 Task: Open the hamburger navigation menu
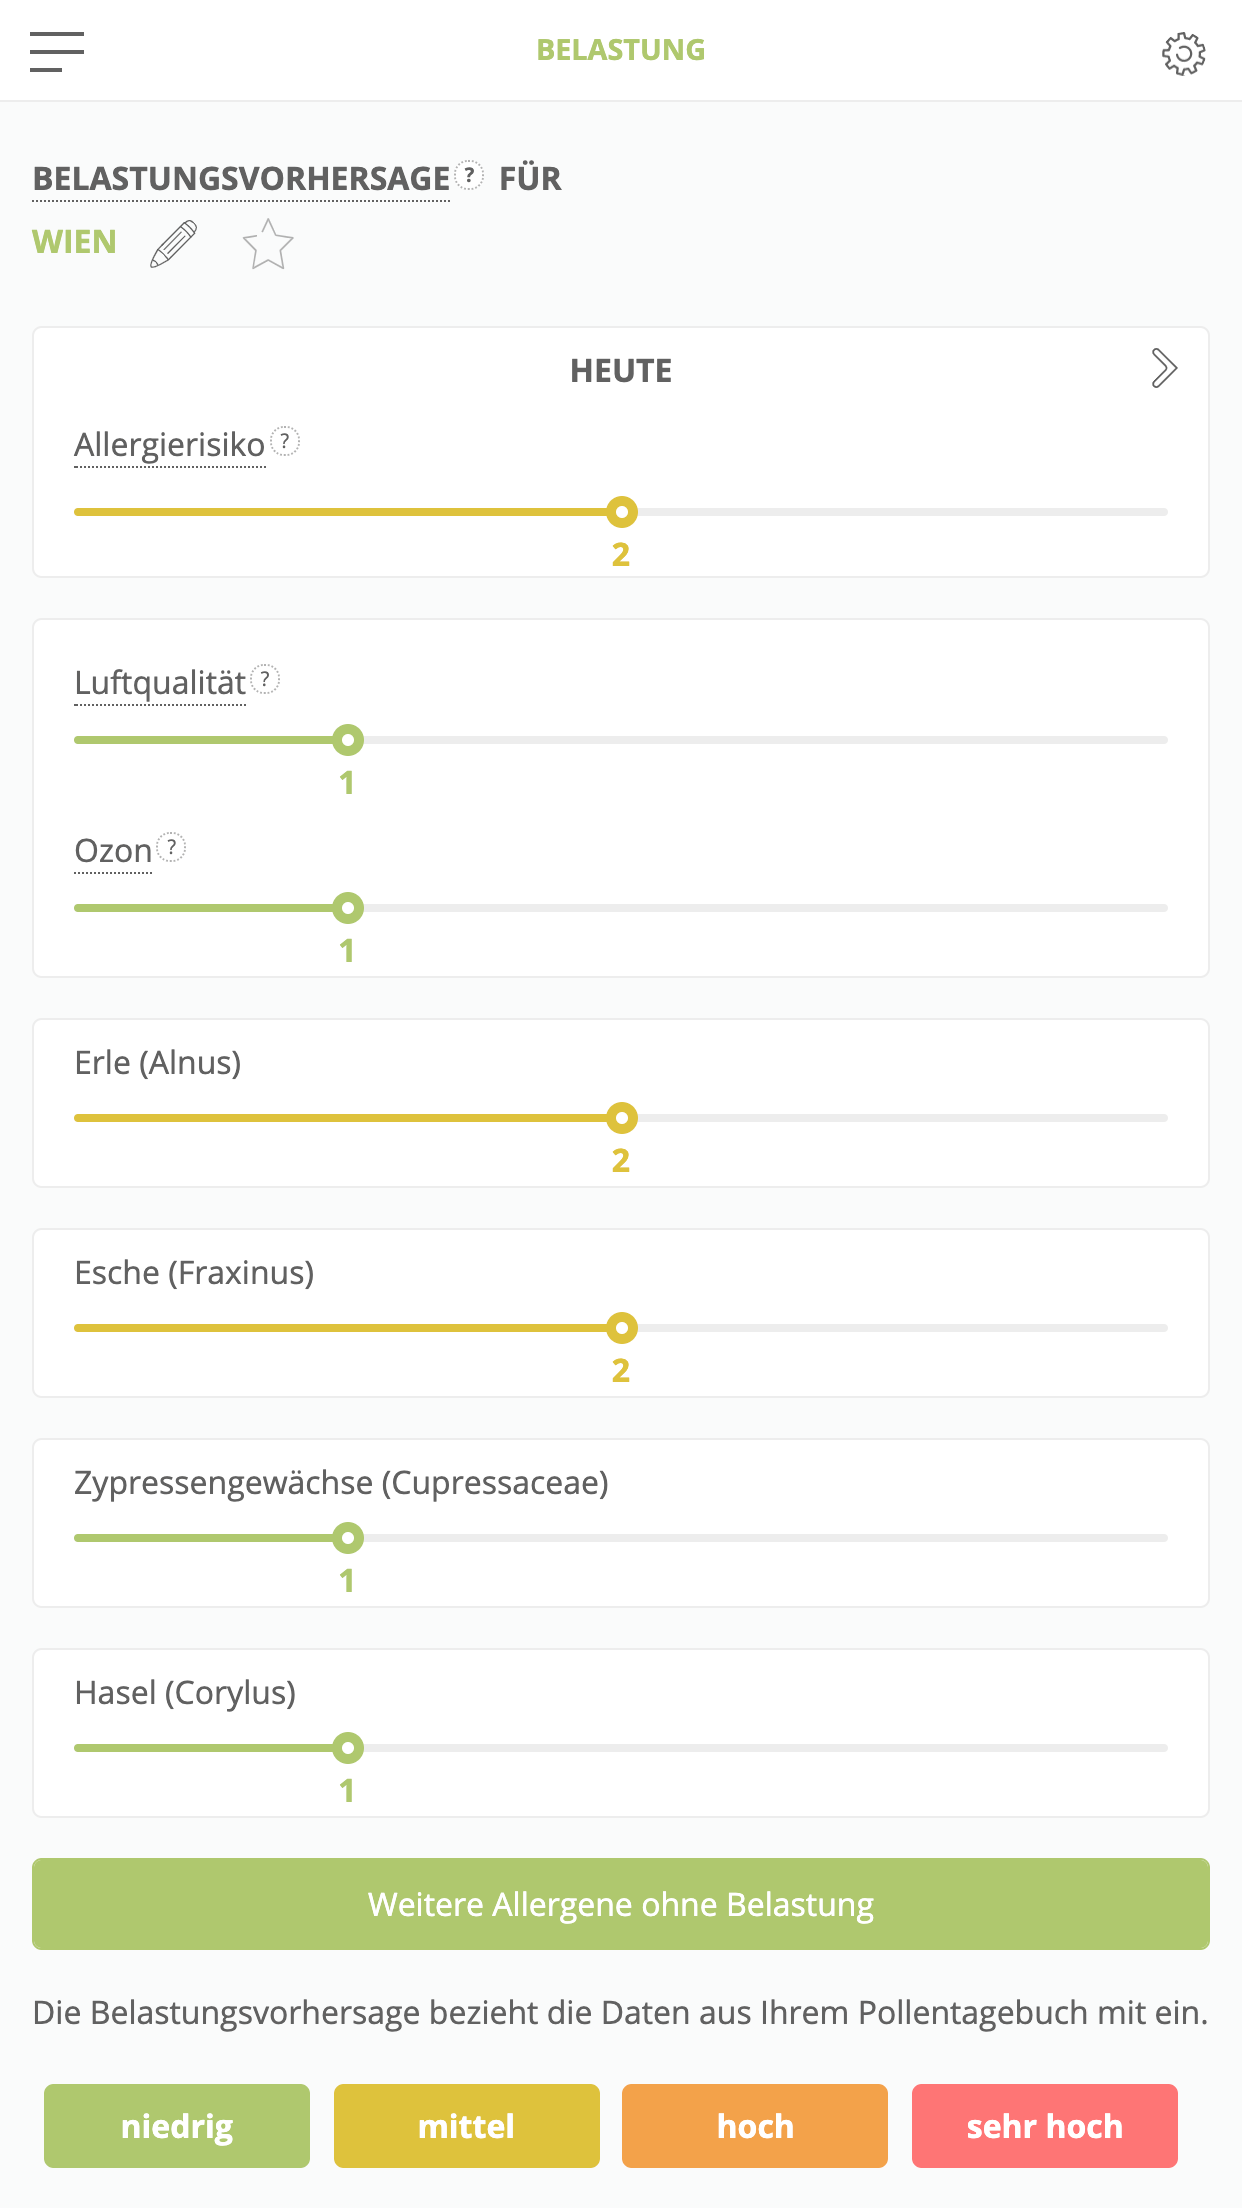(57, 51)
